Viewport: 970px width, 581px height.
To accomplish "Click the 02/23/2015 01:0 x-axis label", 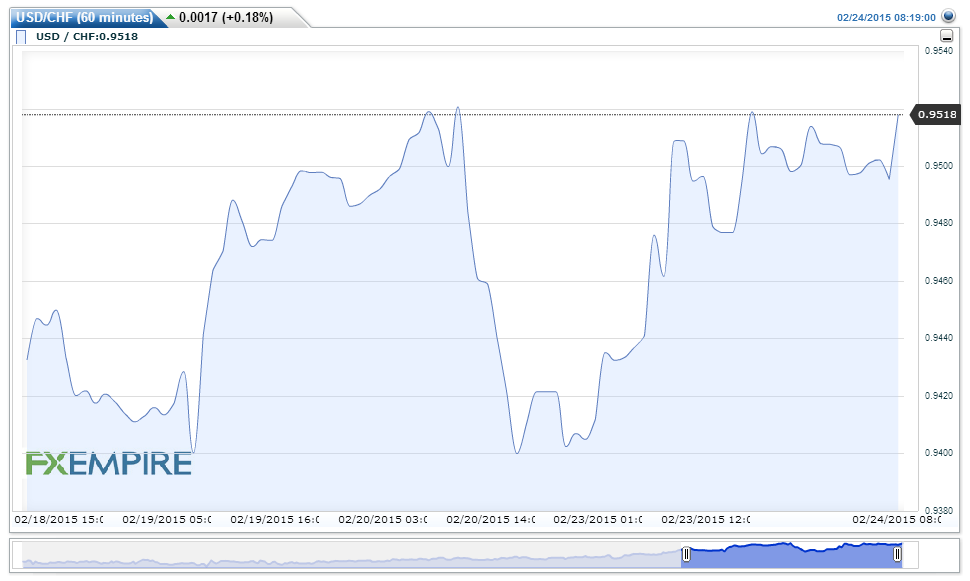I will click(x=598, y=520).
